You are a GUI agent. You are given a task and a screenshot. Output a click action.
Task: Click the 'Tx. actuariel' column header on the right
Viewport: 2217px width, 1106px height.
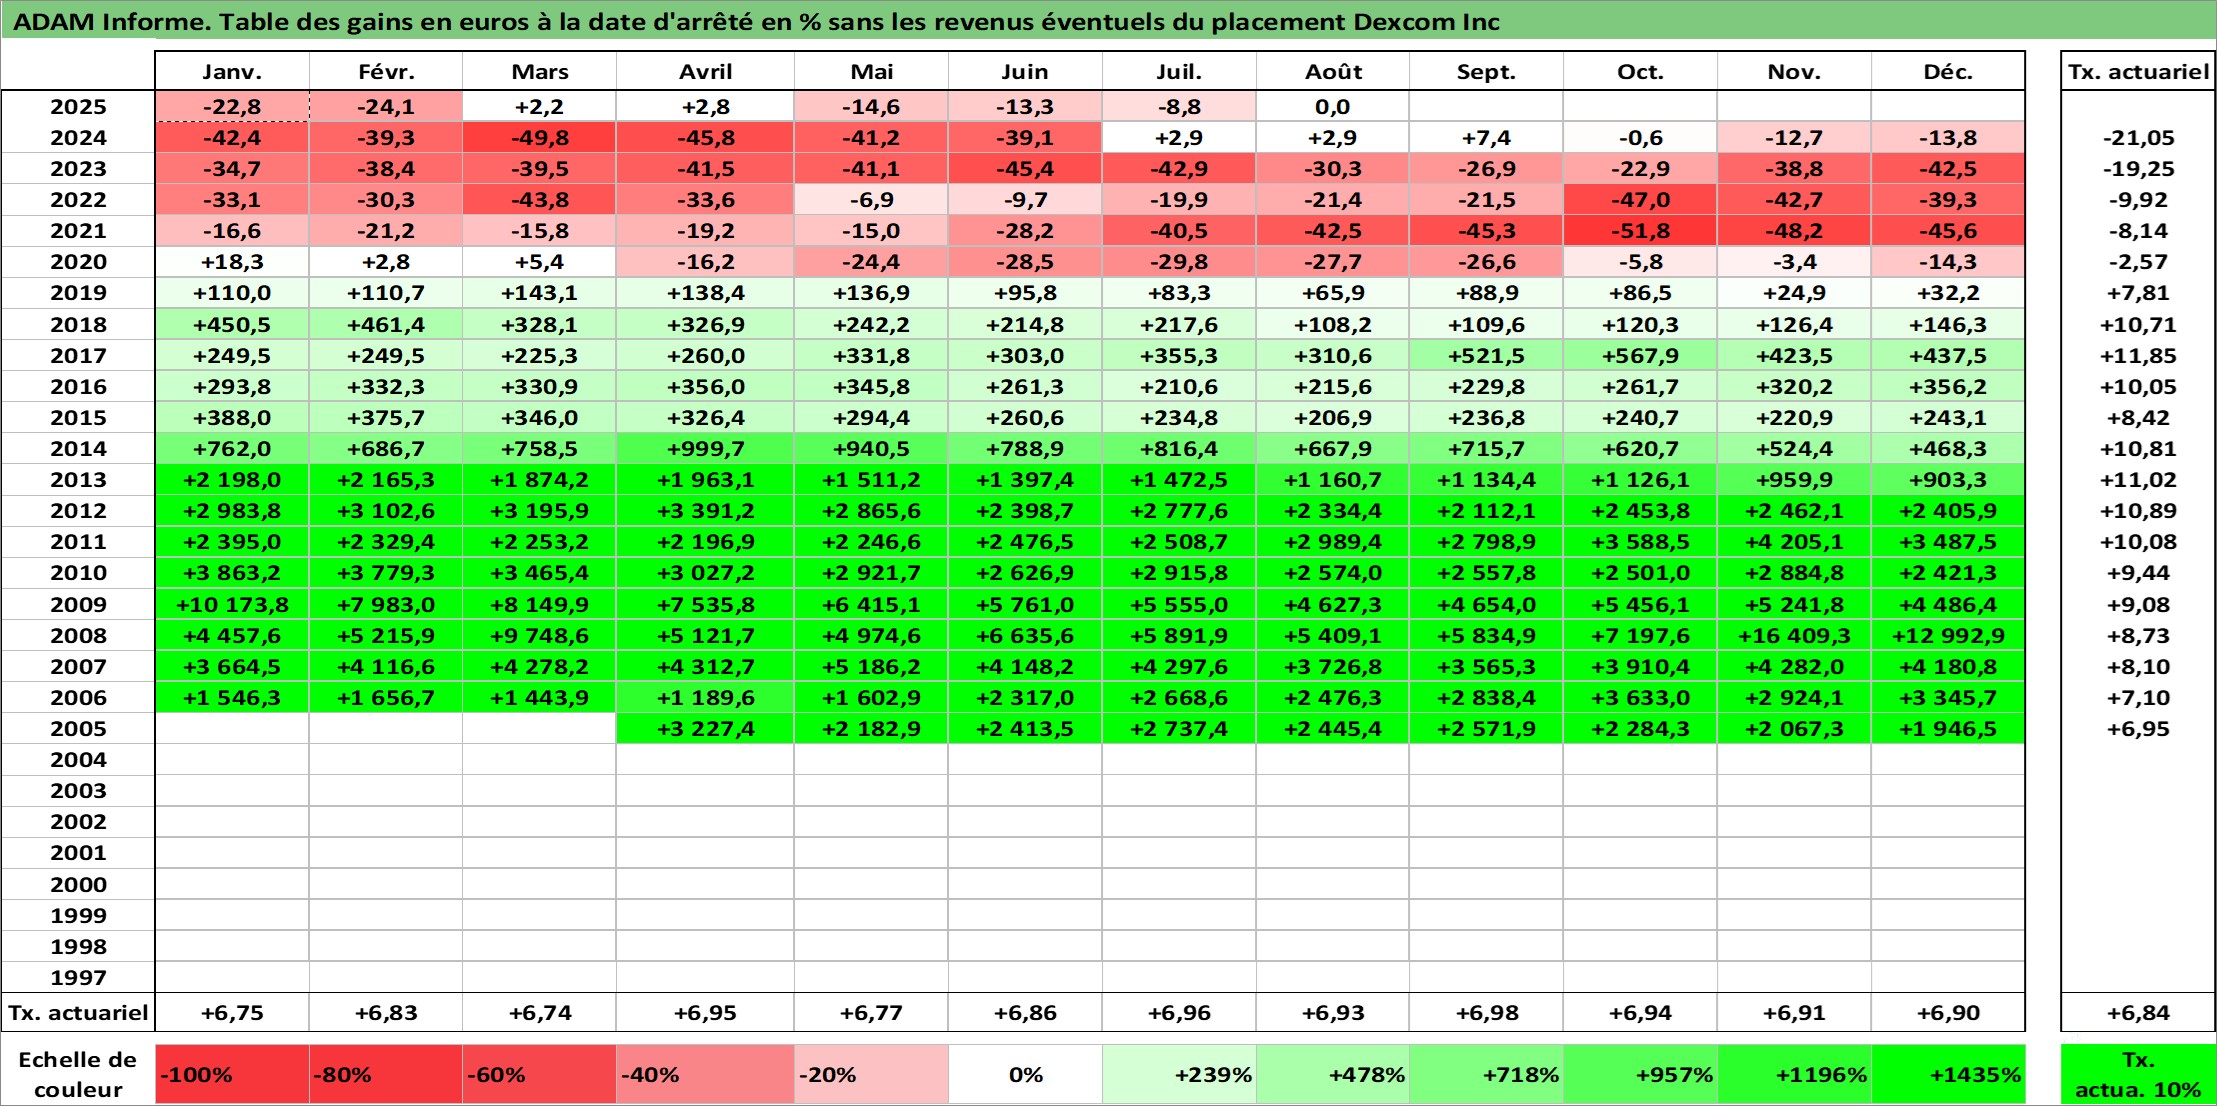(x=2138, y=71)
